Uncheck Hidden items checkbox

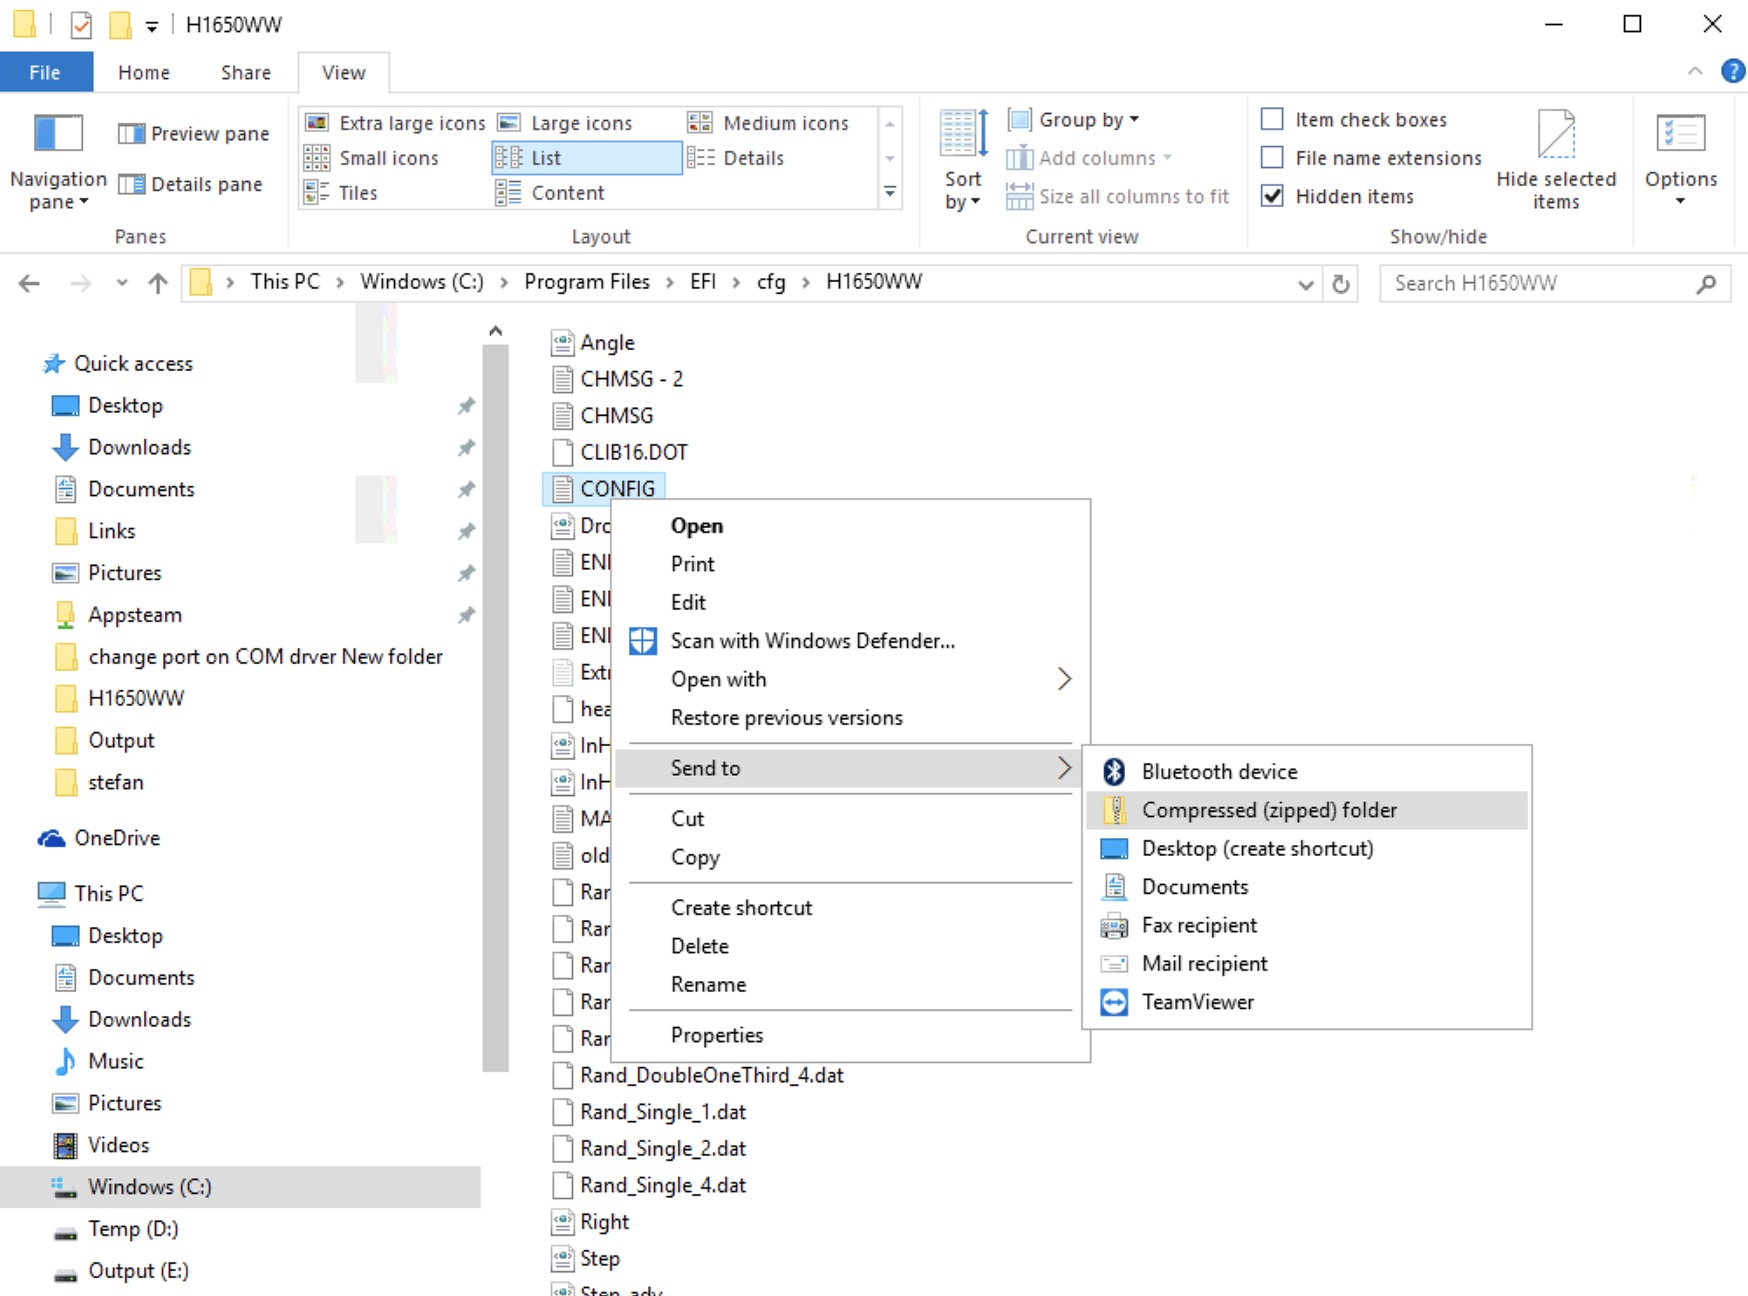1272,196
